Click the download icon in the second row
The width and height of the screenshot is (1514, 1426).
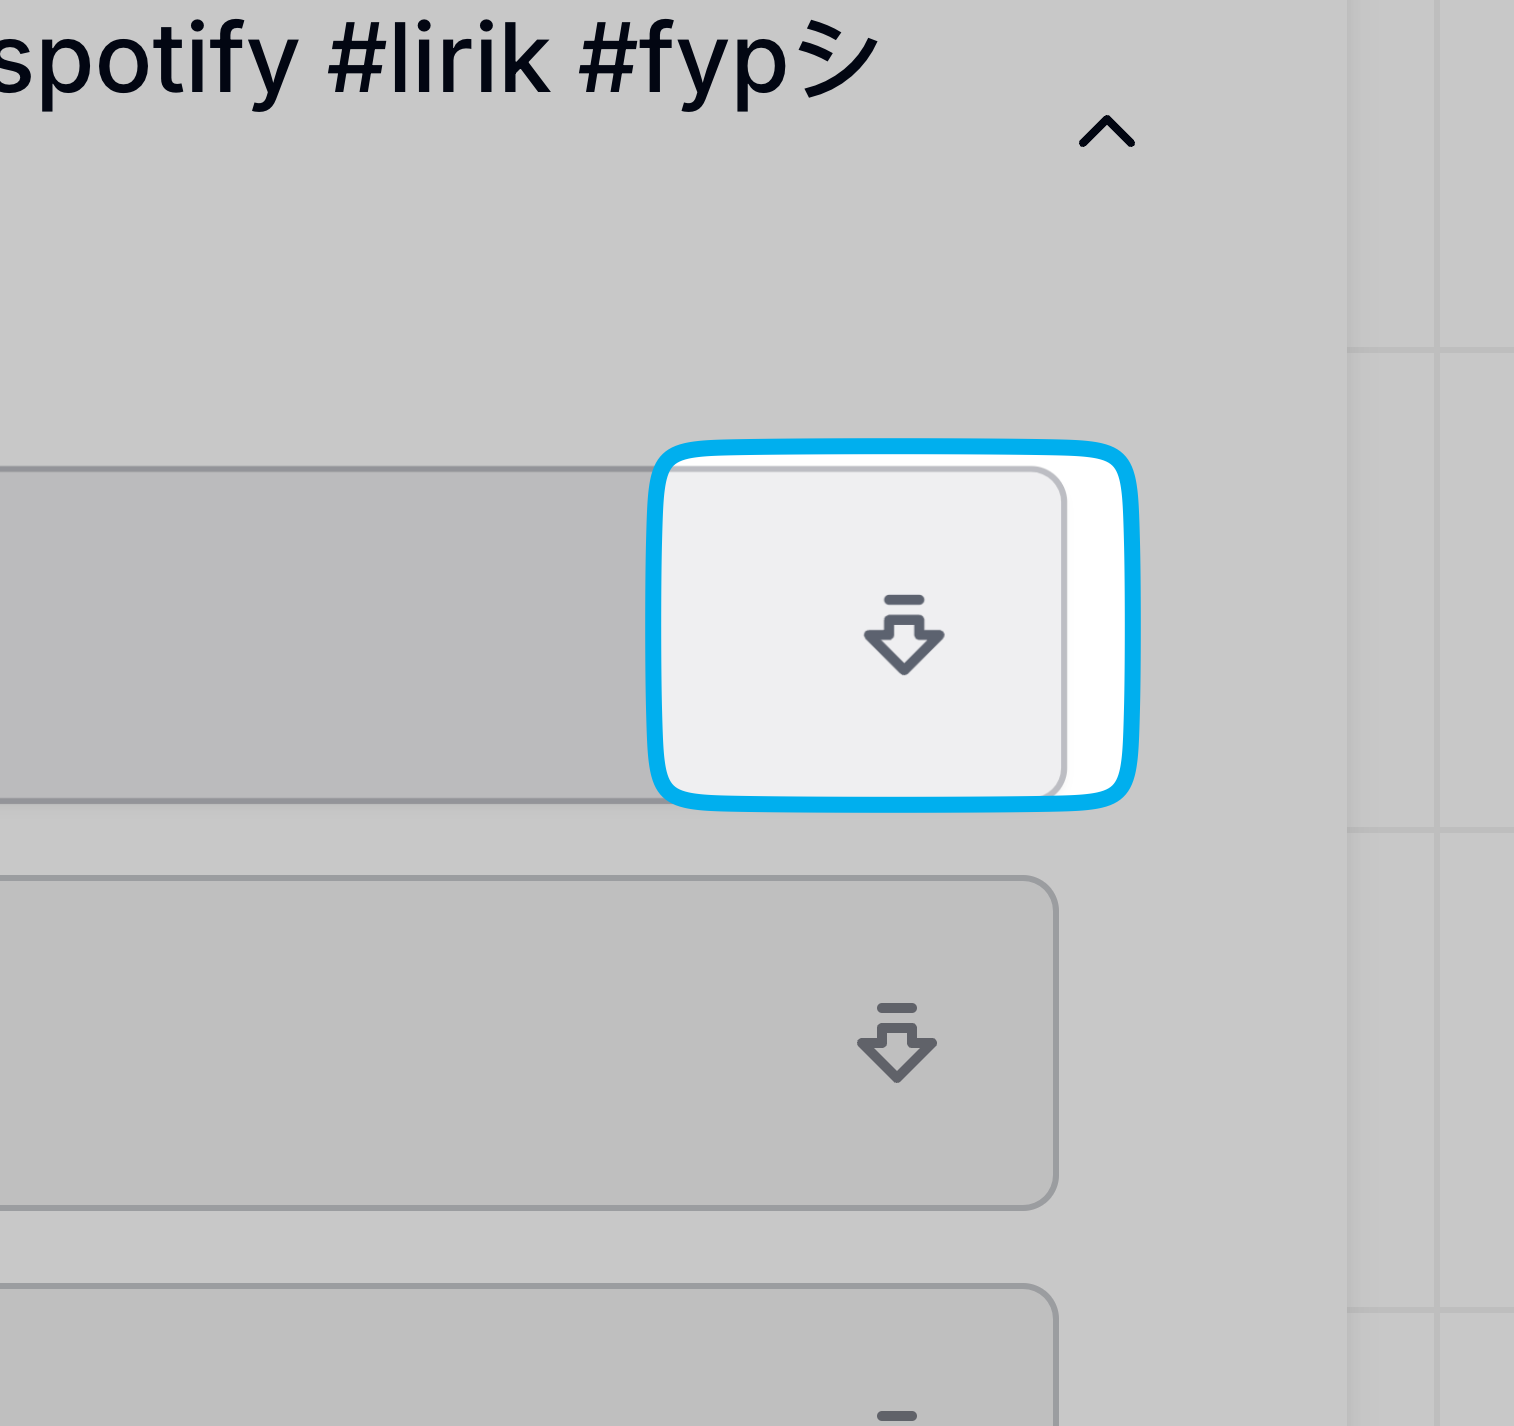(x=897, y=1042)
